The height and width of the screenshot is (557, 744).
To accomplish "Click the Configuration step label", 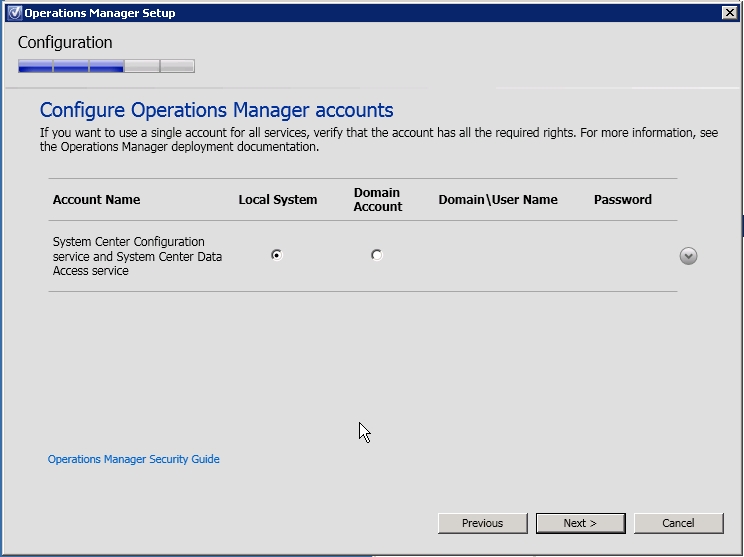I will point(65,43).
